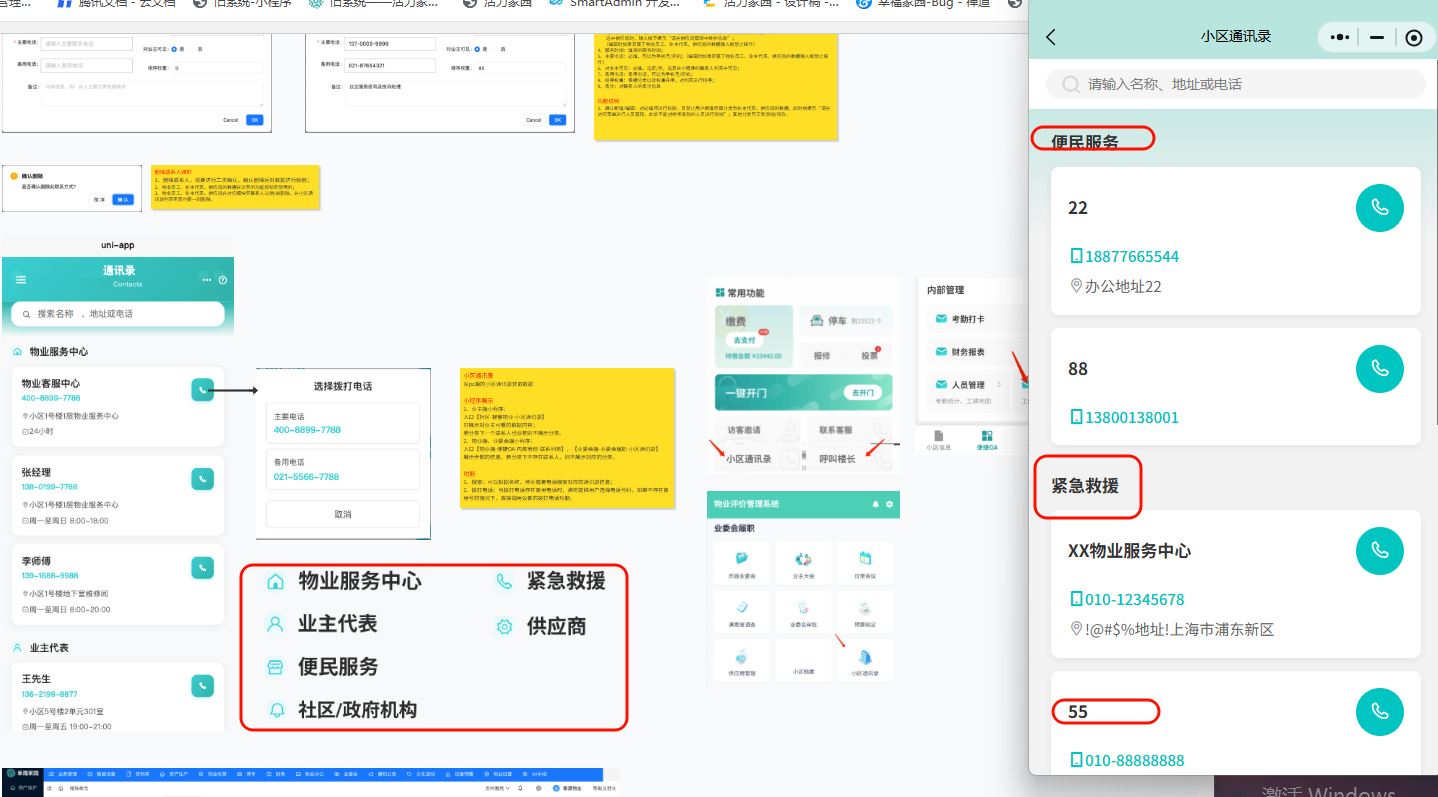
Task: Select 是 radio in the left form
Action: click(174, 48)
